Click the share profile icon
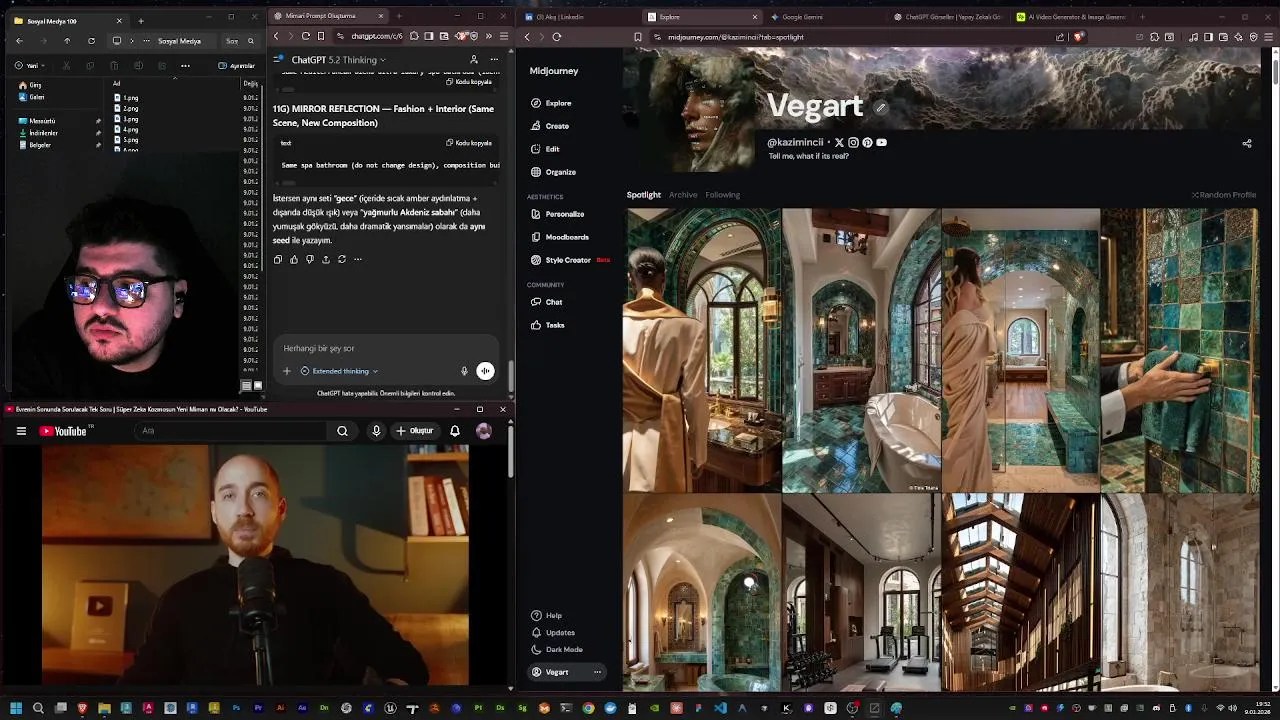The image size is (1280, 720). click(1247, 144)
